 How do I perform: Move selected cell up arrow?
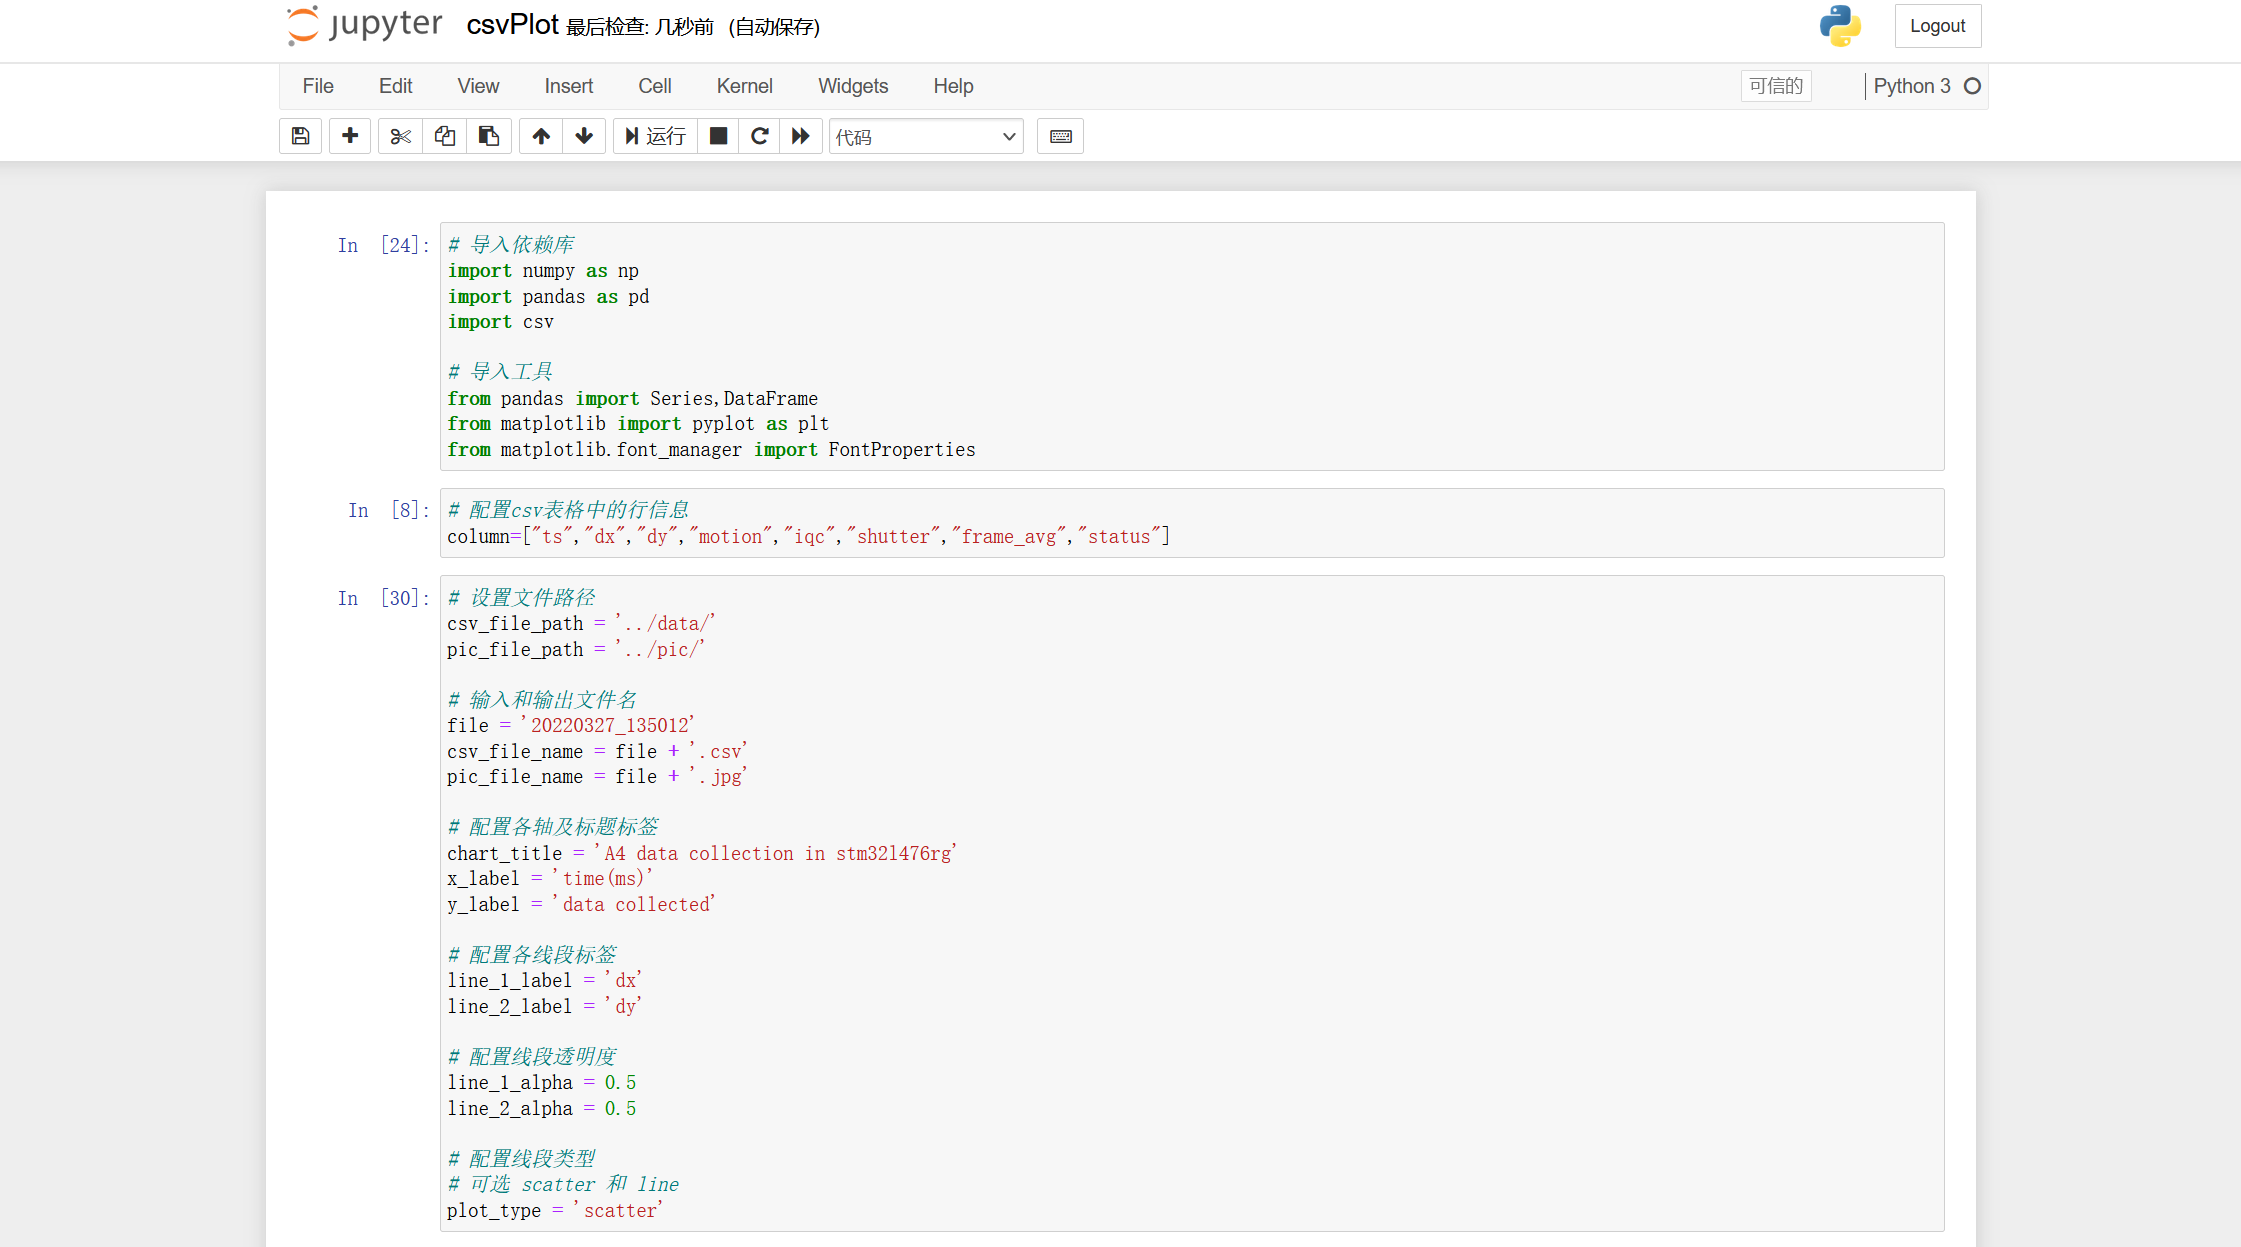pyautogui.click(x=541, y=136)
